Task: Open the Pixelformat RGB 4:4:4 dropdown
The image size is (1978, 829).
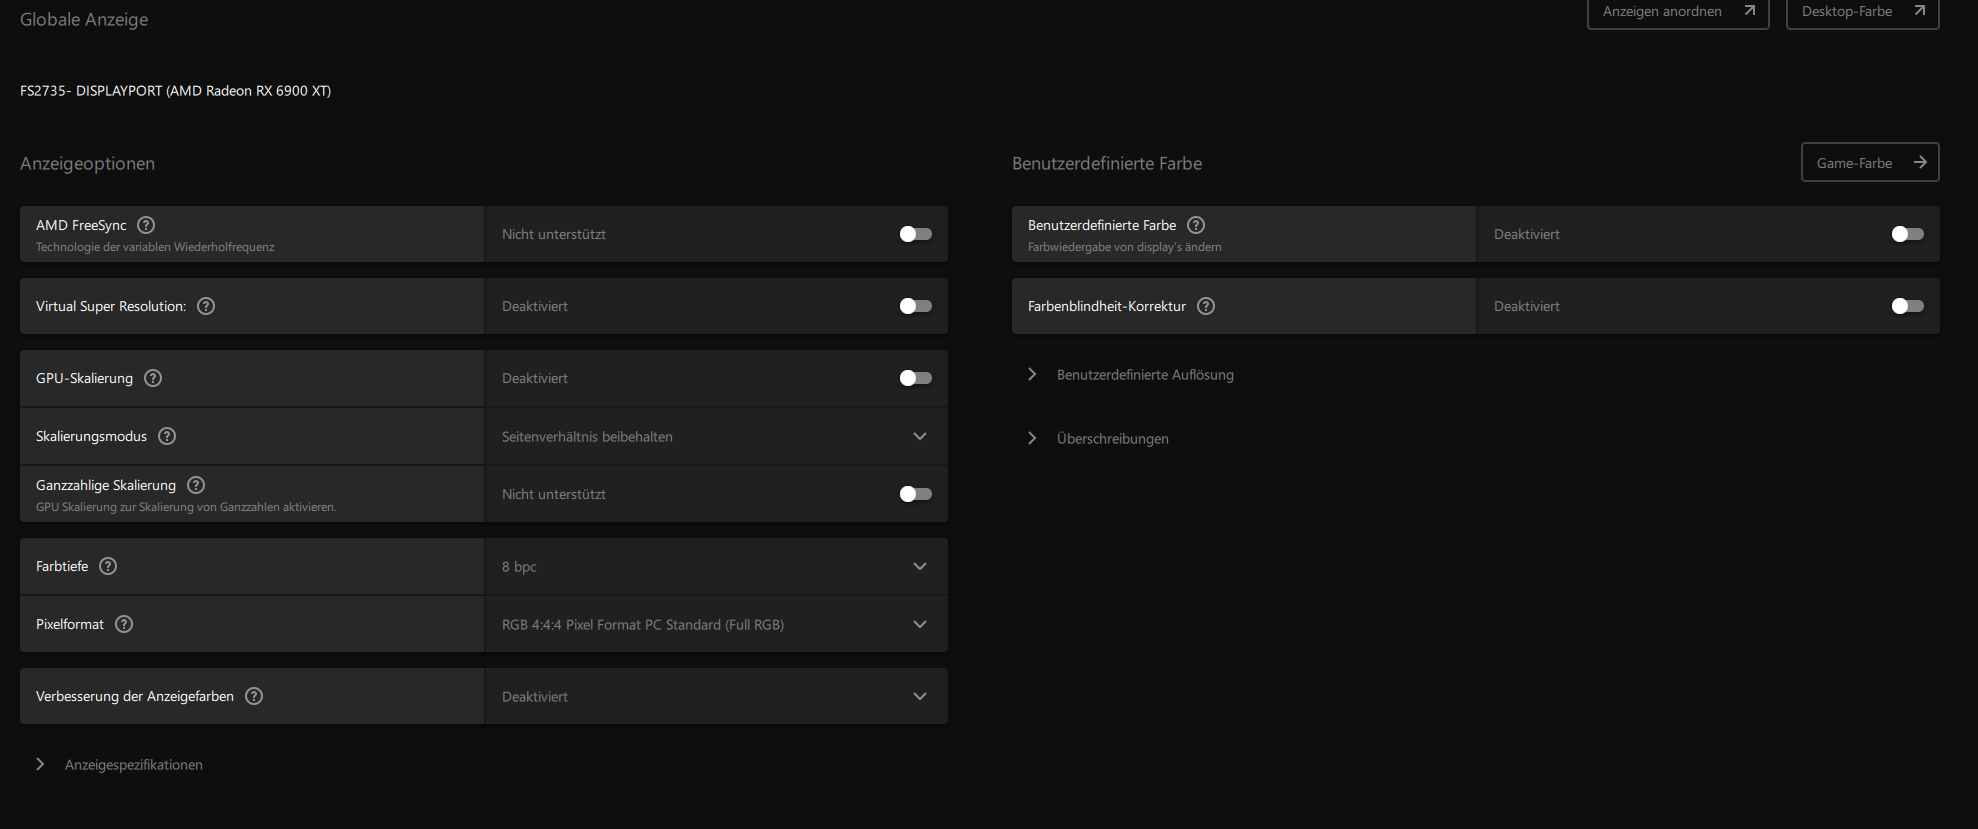Action: [x=716, y=625]
